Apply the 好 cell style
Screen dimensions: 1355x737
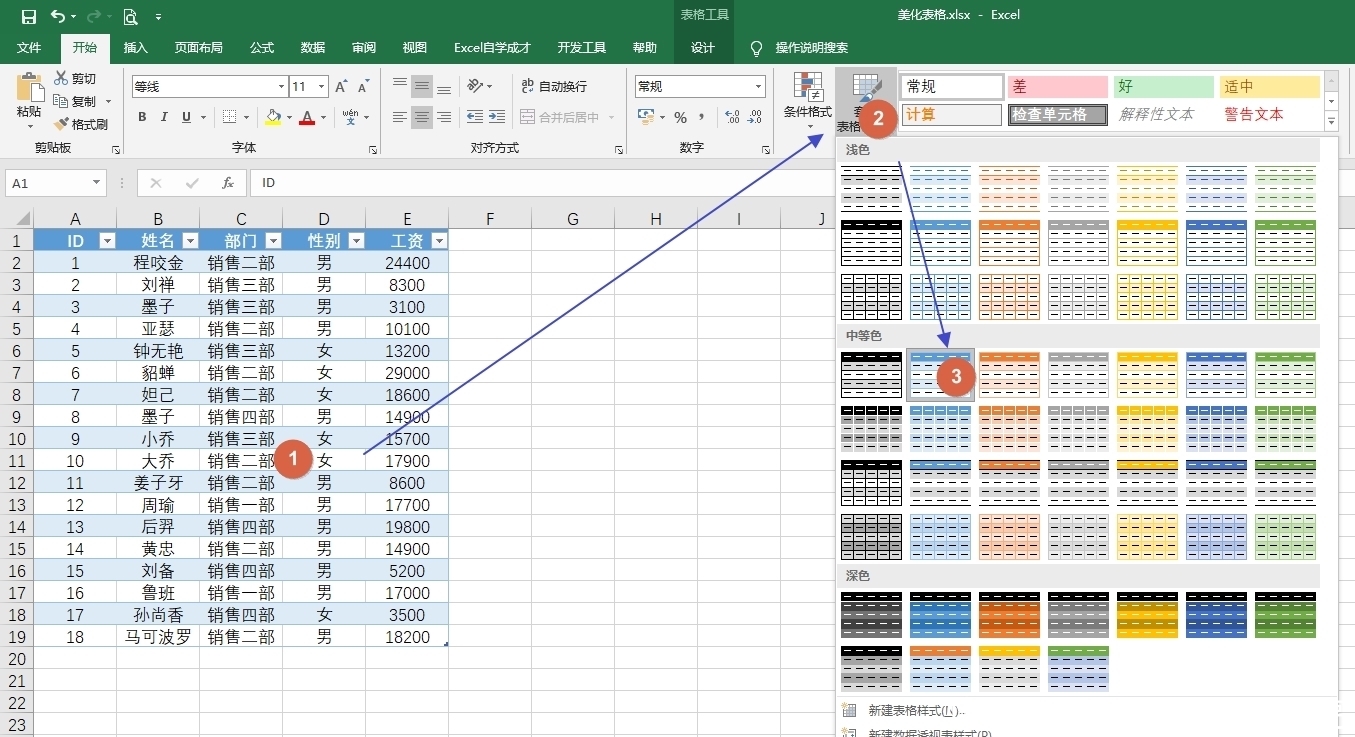point(1162,86)
